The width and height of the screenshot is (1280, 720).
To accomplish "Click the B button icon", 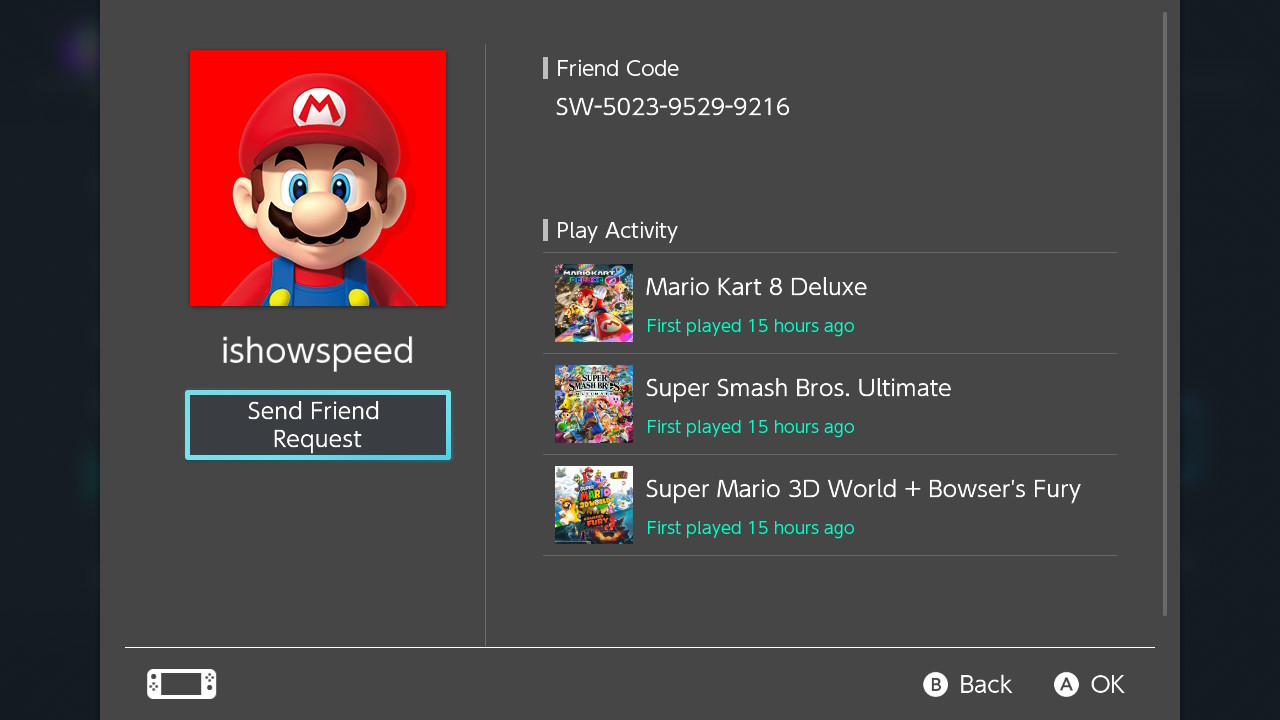I will click(x=935, y=684).
